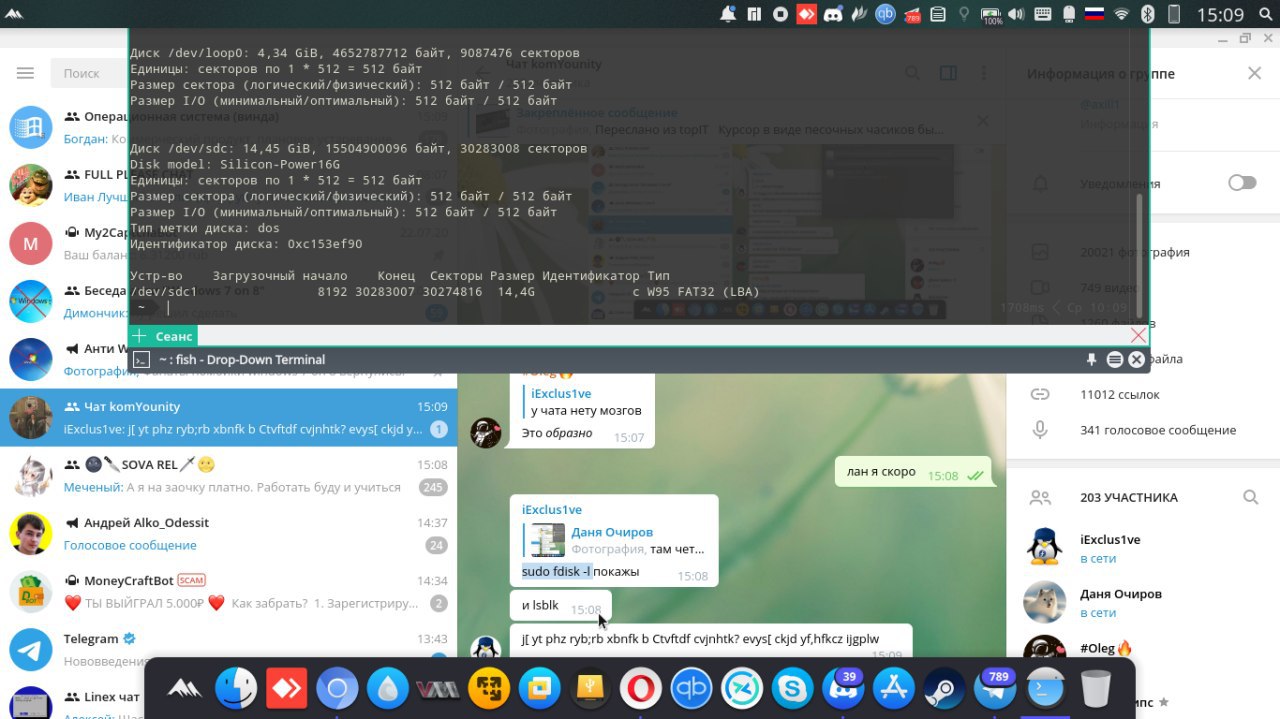Click the qBittorrent tray icon
Image resolution: width=1280 pixels, height=719 pixels.
coord(885,14)
